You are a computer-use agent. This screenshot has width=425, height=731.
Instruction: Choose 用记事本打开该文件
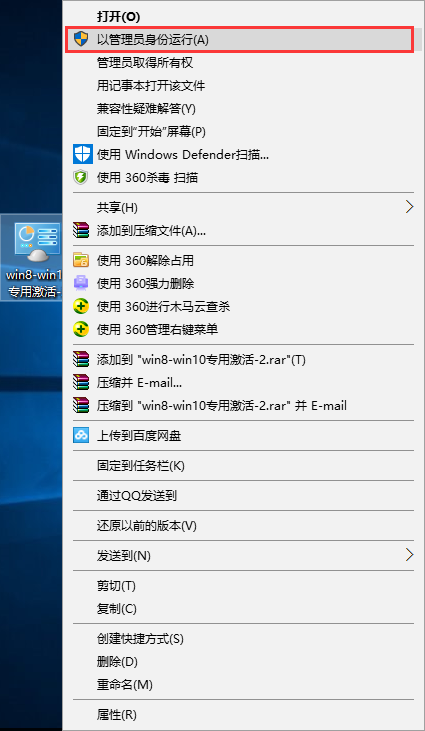tap(151, 86)
